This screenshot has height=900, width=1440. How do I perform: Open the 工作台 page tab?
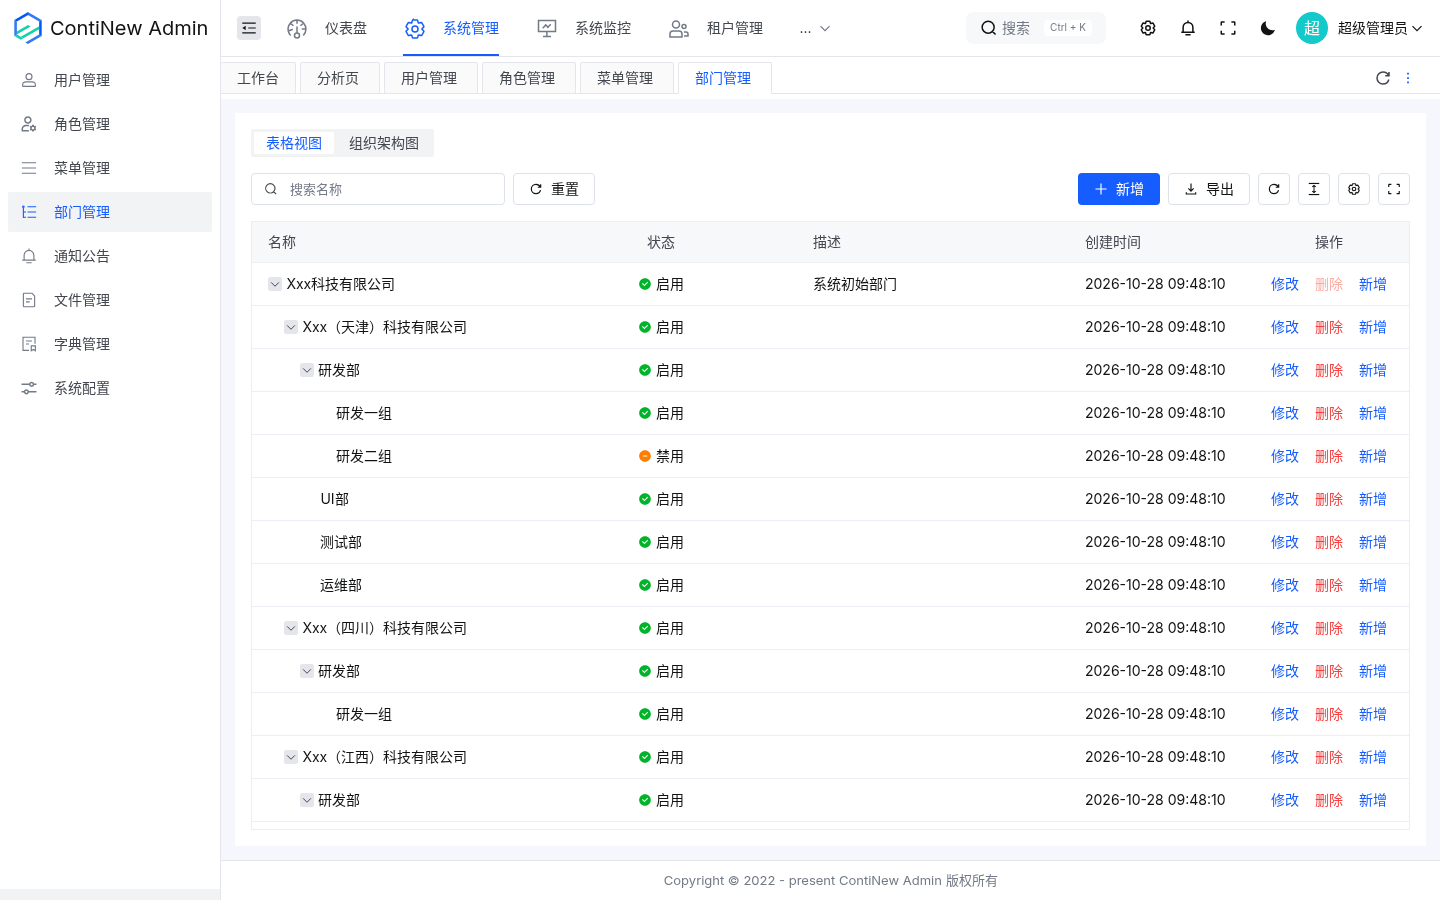(x=258, y=78)
